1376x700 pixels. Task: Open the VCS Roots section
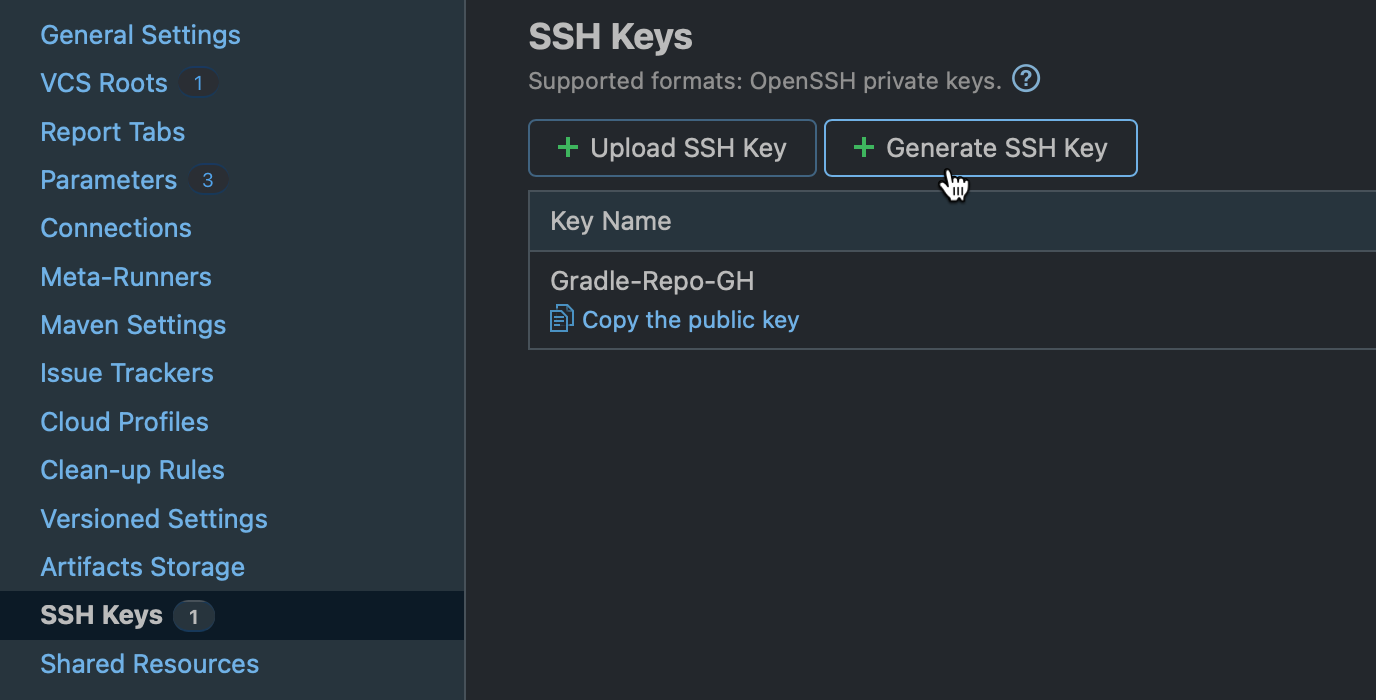(103, 83)
